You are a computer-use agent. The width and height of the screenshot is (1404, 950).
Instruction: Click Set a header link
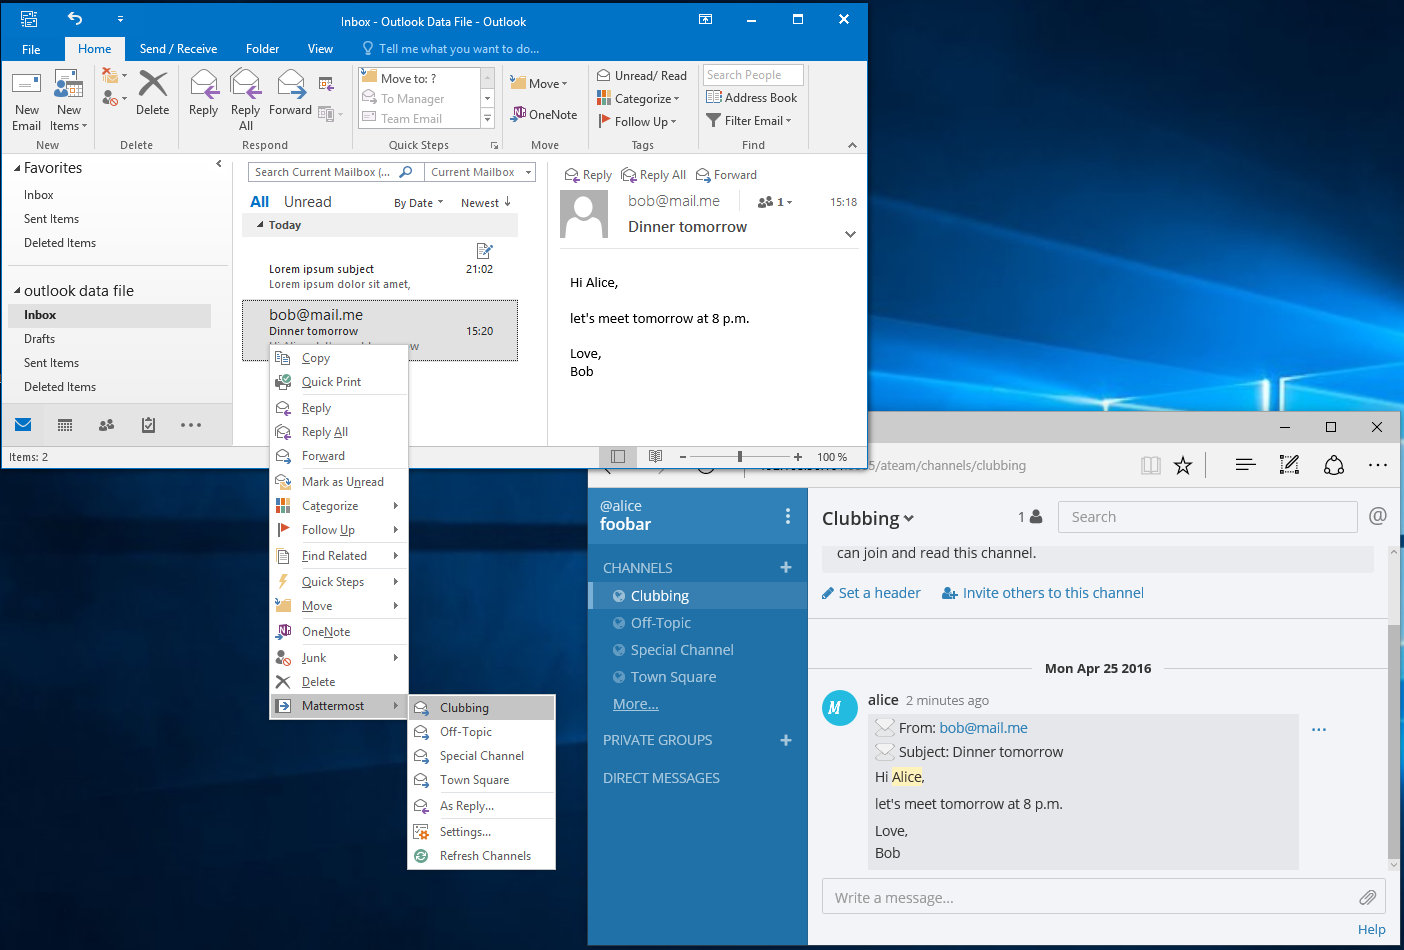871,593
